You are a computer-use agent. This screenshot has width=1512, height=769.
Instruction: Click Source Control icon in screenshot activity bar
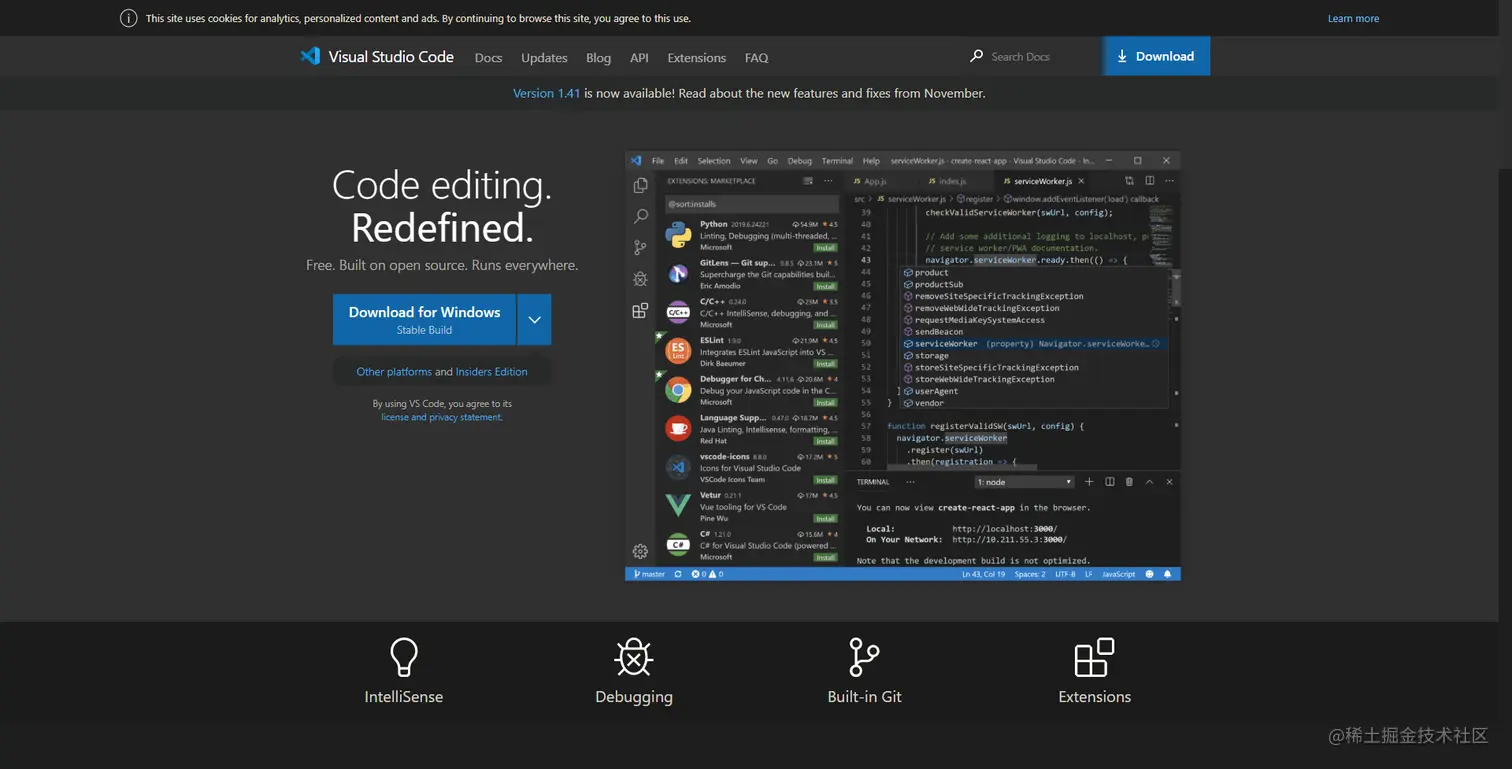pos(640,247)
